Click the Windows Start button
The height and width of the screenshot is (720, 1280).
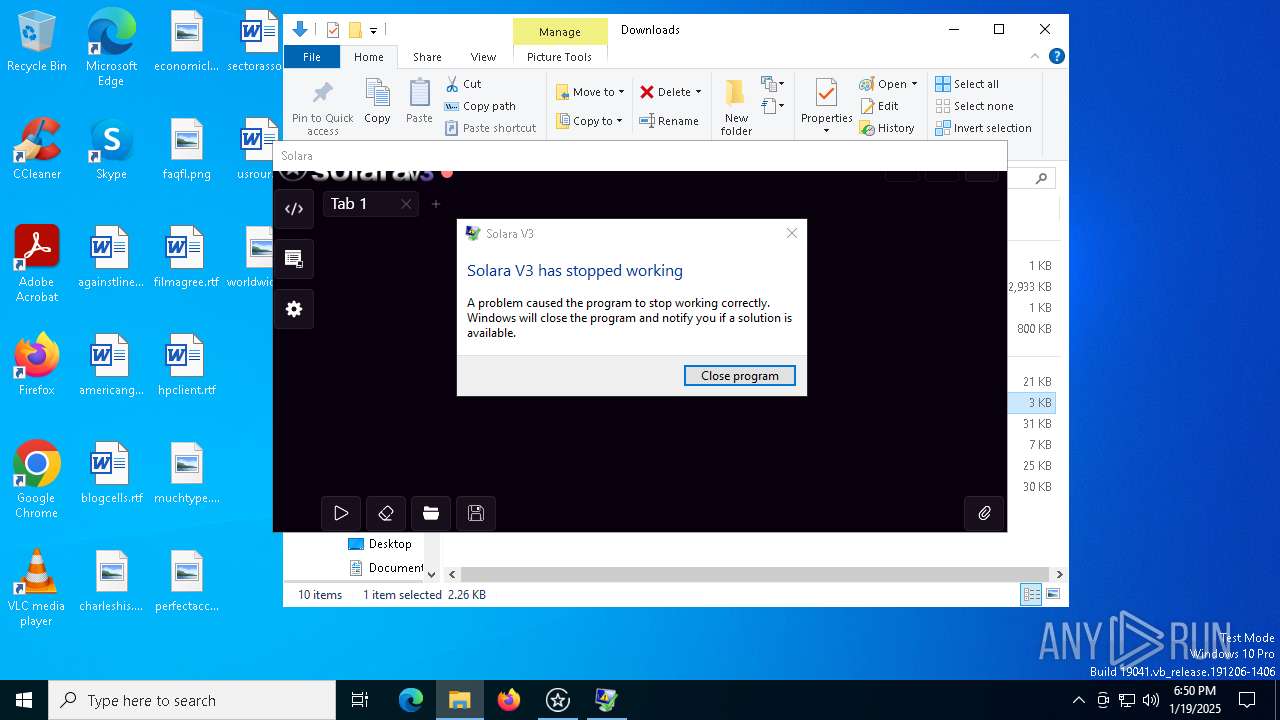click(24, 700)
